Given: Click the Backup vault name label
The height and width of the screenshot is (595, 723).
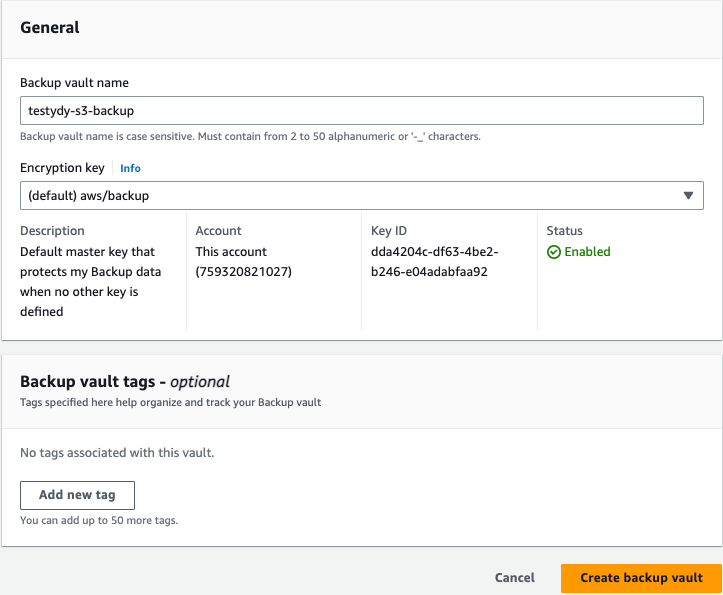Looking at the screenshot, I should (74, 83).
